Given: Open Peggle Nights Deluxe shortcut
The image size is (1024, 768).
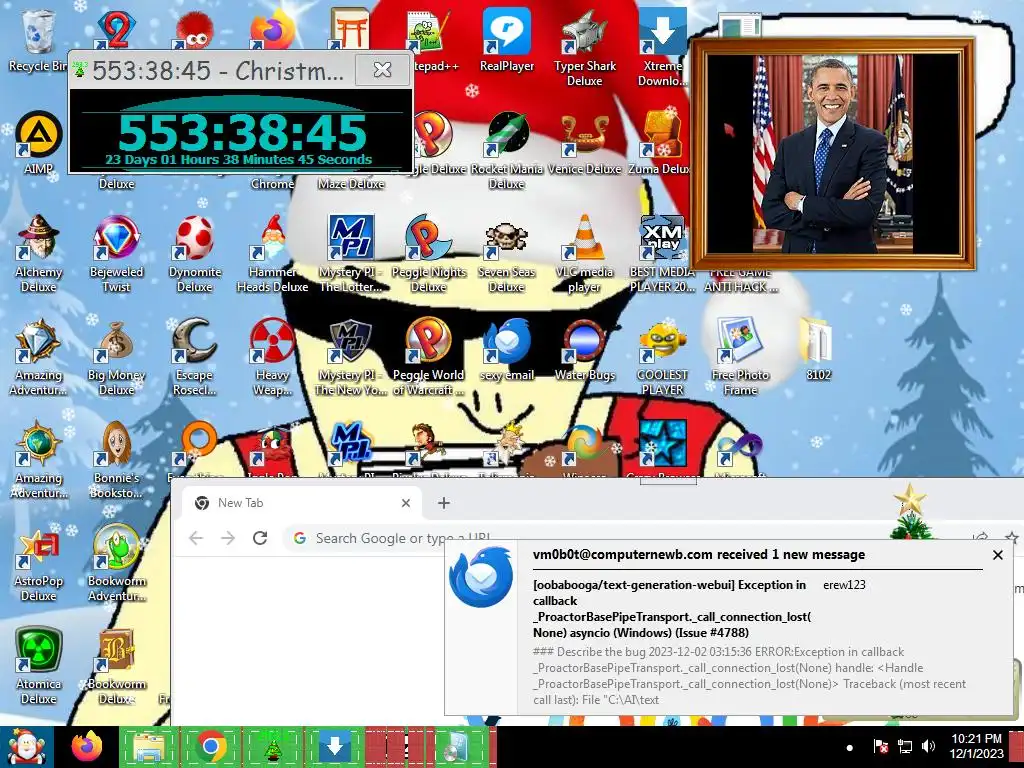Looking at the screenshot, I should tap(428, 254).
